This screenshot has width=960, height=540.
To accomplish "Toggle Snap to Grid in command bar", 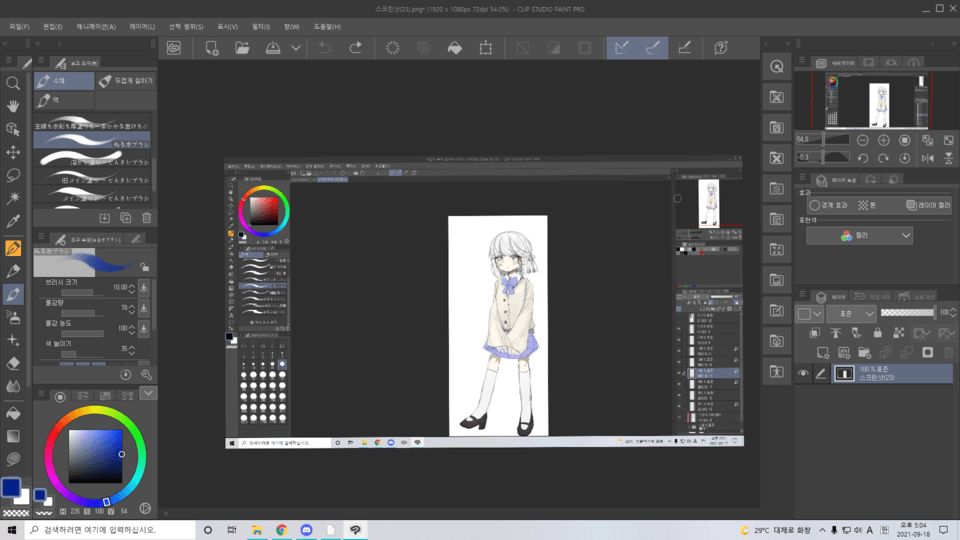I will (x=684, y=48).
